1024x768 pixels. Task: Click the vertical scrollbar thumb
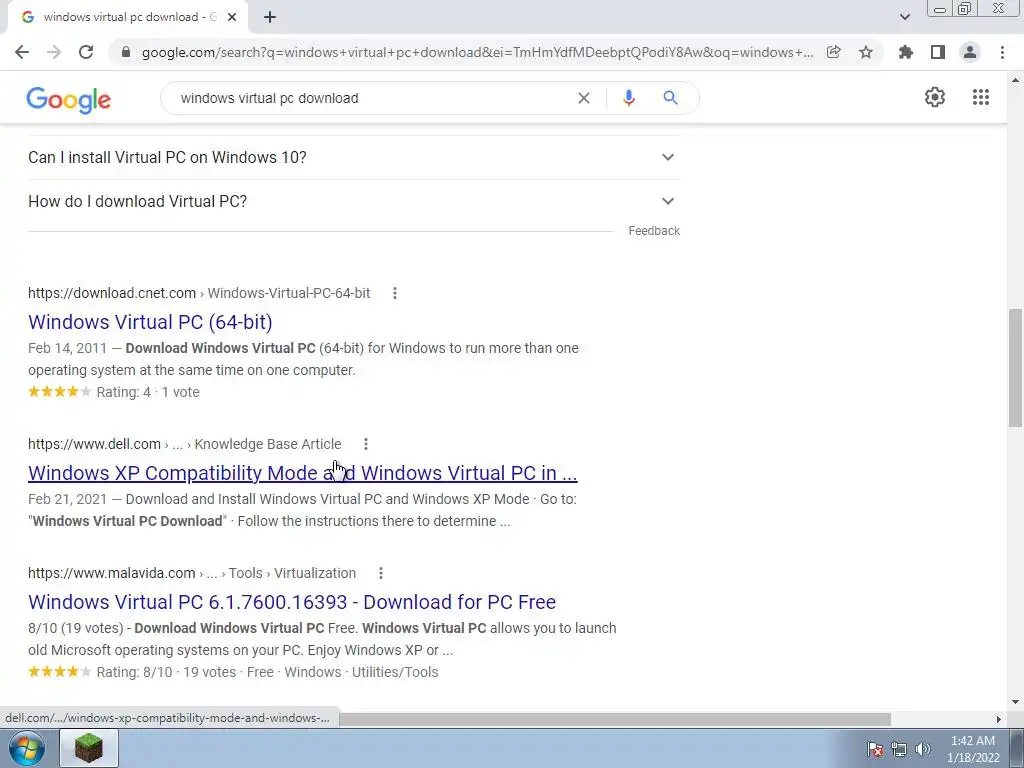tap(1015, 367)
